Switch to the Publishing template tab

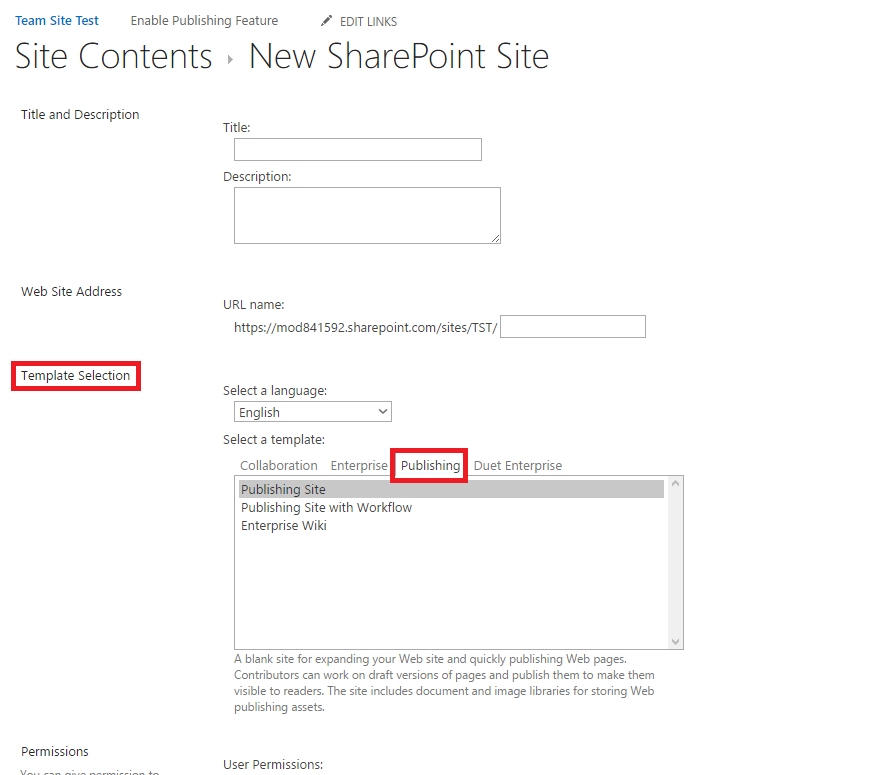point(430,465)
